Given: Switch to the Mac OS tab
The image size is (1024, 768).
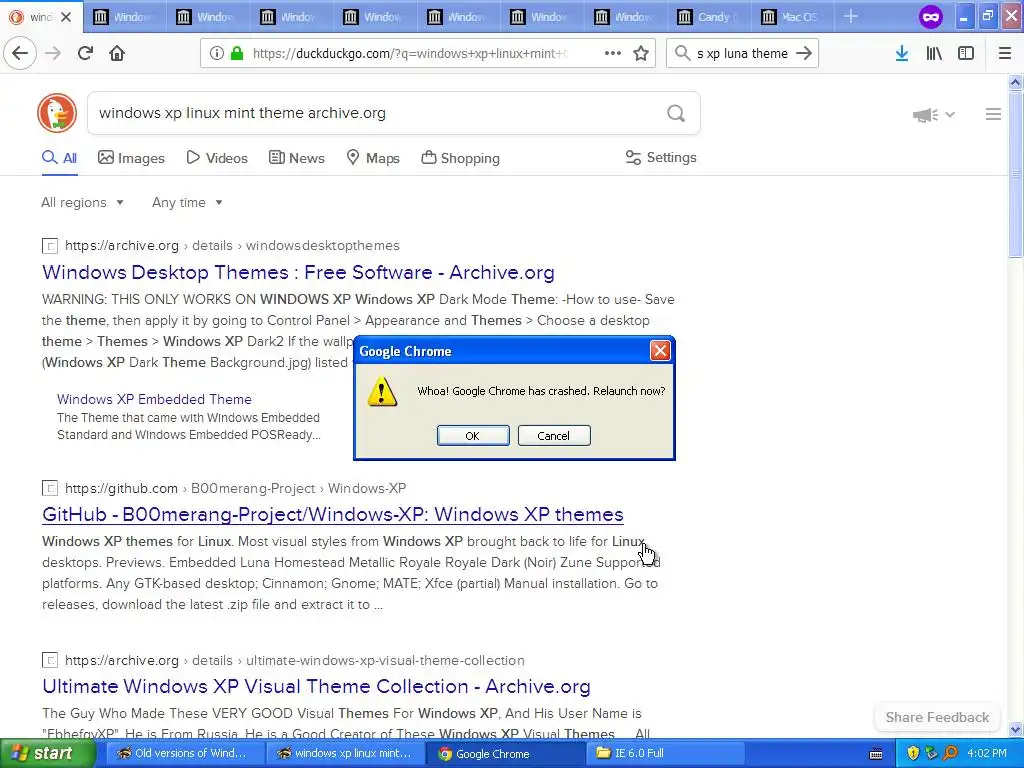Looking at the screenshot, I should coord(793,17).
